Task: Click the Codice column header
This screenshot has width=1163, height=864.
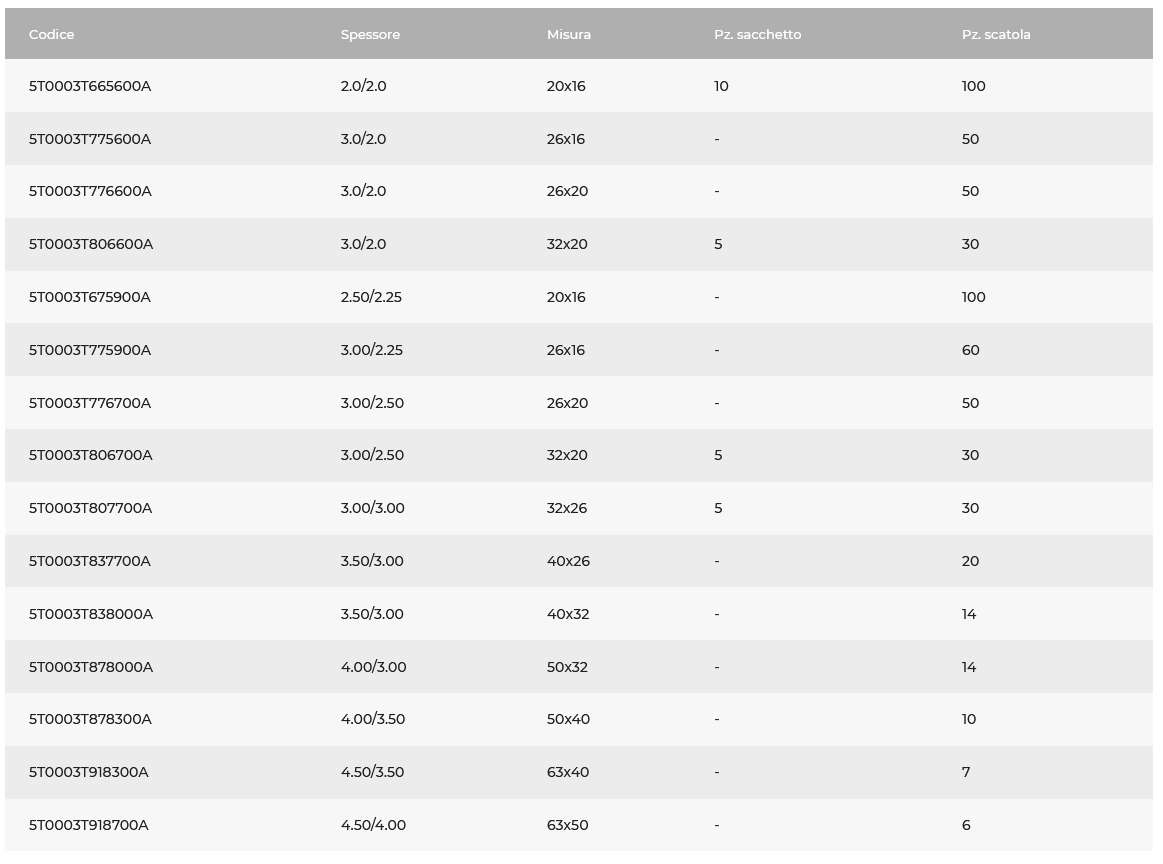Action: point(51,34)
